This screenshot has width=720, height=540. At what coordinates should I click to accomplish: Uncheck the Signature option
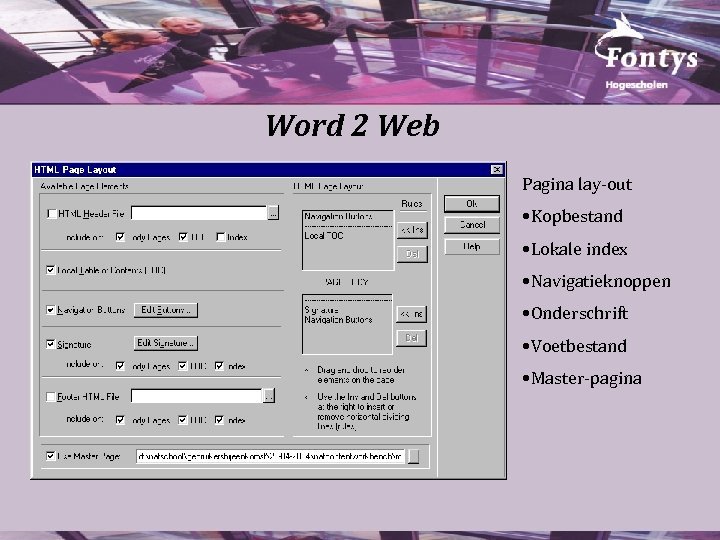(x=51, y=344)
